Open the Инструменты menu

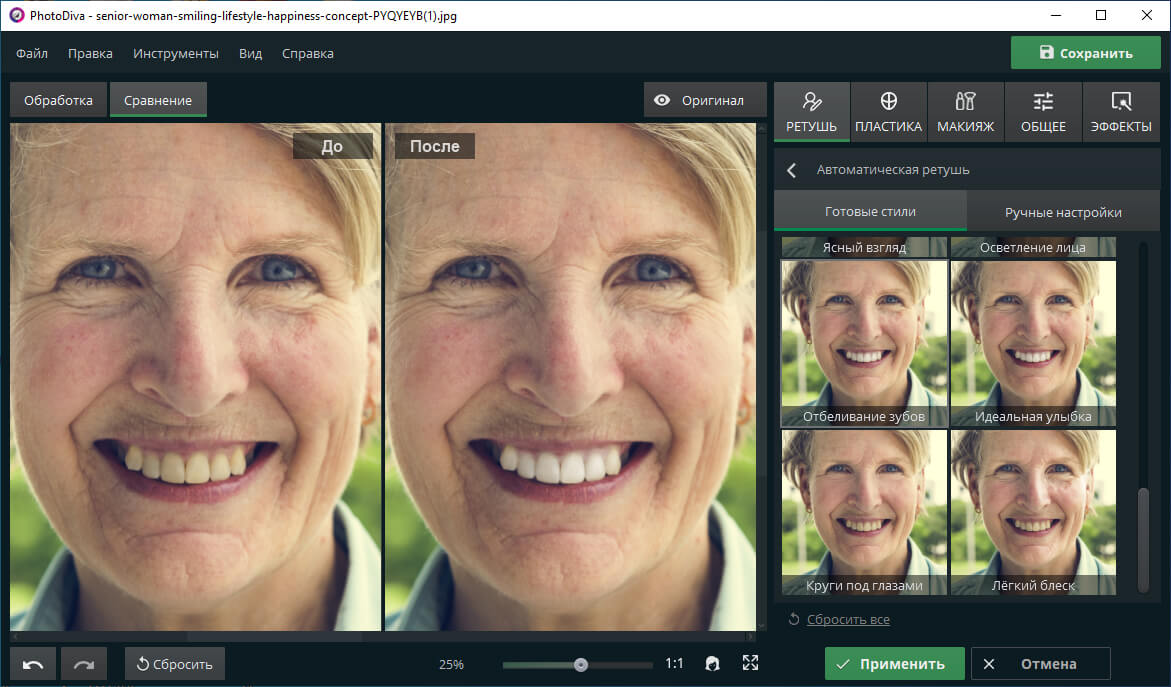coord(176,54)
